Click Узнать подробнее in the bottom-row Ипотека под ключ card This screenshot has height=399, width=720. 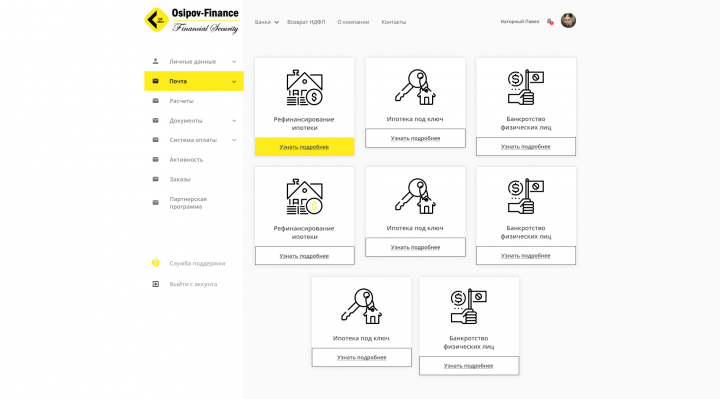click(x=361, y=357)
